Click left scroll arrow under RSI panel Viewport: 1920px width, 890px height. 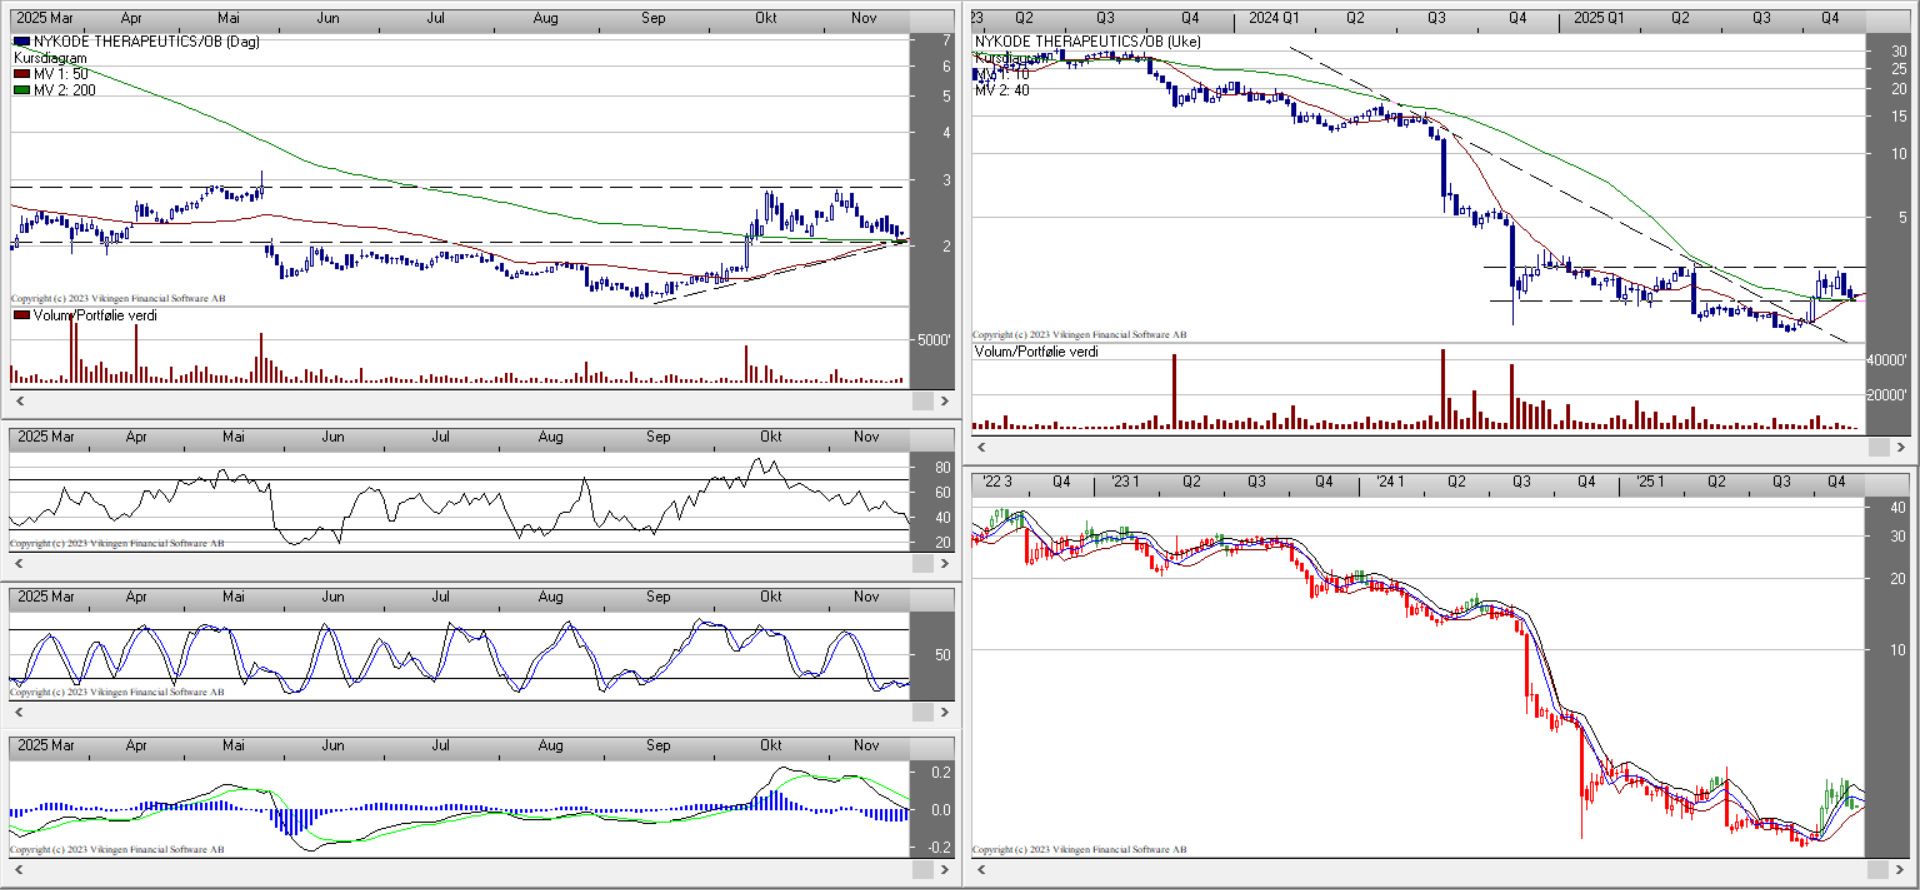[x=19, y=564]
